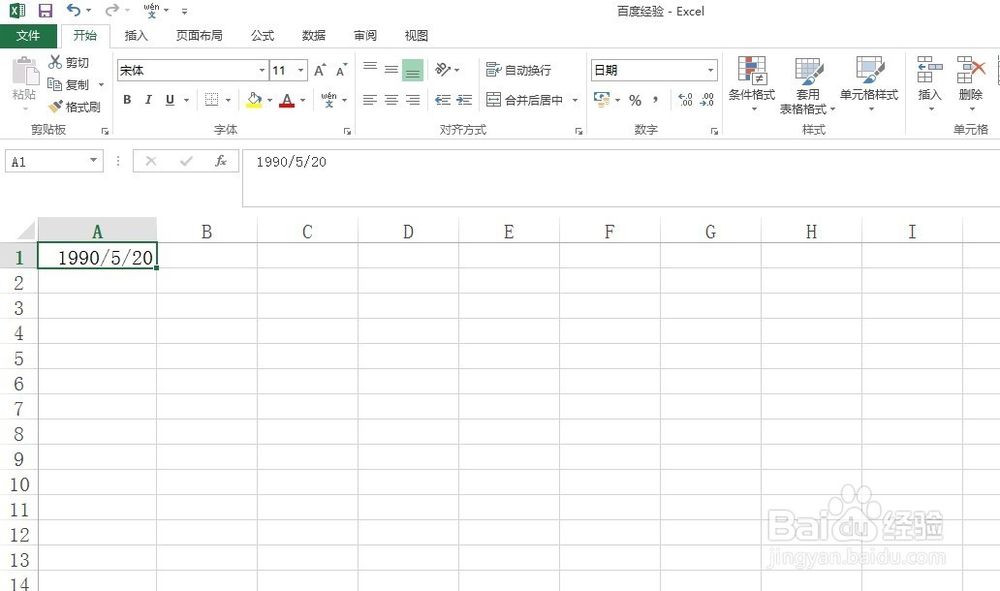Click the 删除 delete cells button
Image resolution: width=1000 pixels, height=591 pixels.
(971, 83)
